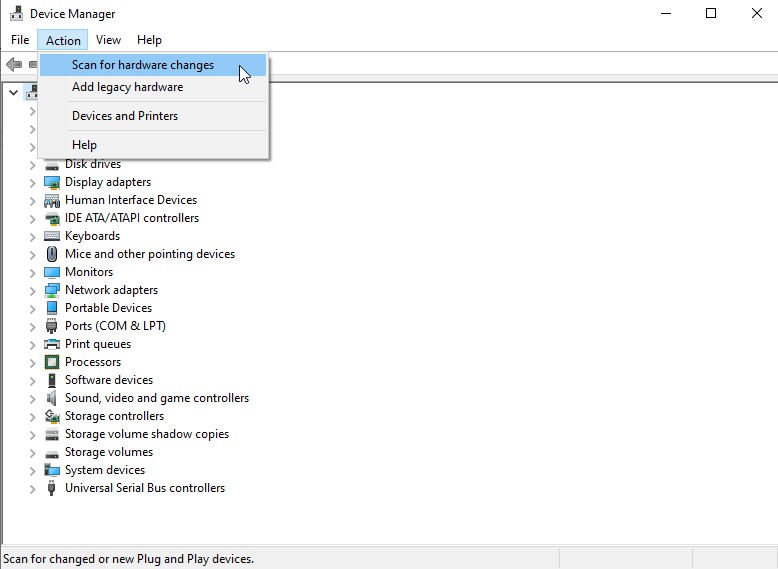Viewport: 778px width, 569px height.
Task: Expand the Universal Serial Bus controllers node
Action: [32, 489]
